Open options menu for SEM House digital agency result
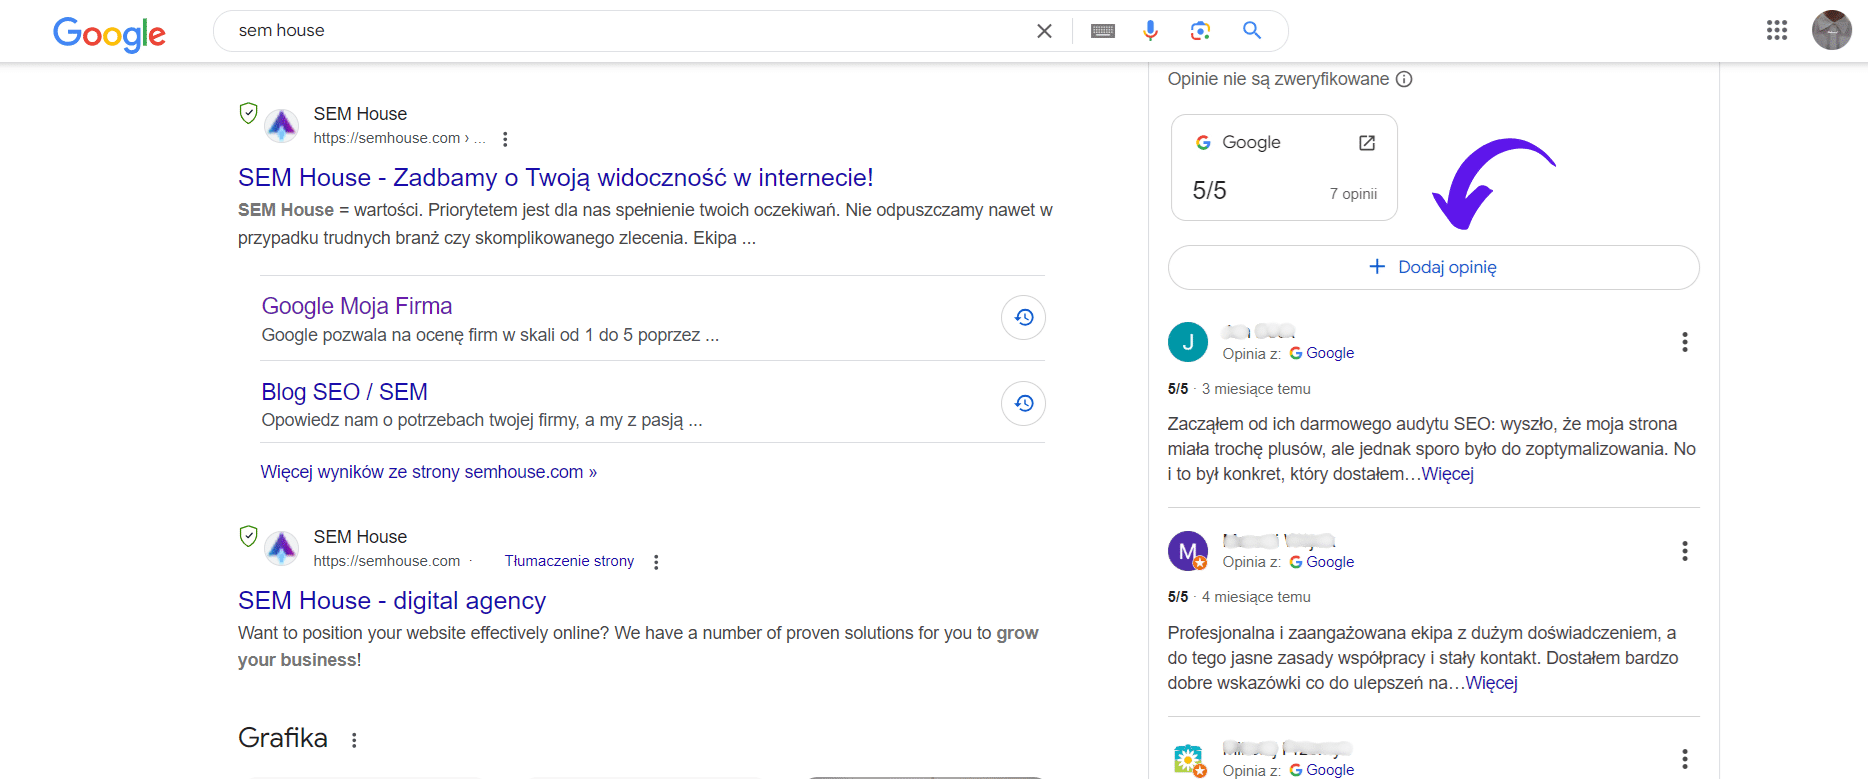The height and width of the screenshot is (779, 1868). 656,562
